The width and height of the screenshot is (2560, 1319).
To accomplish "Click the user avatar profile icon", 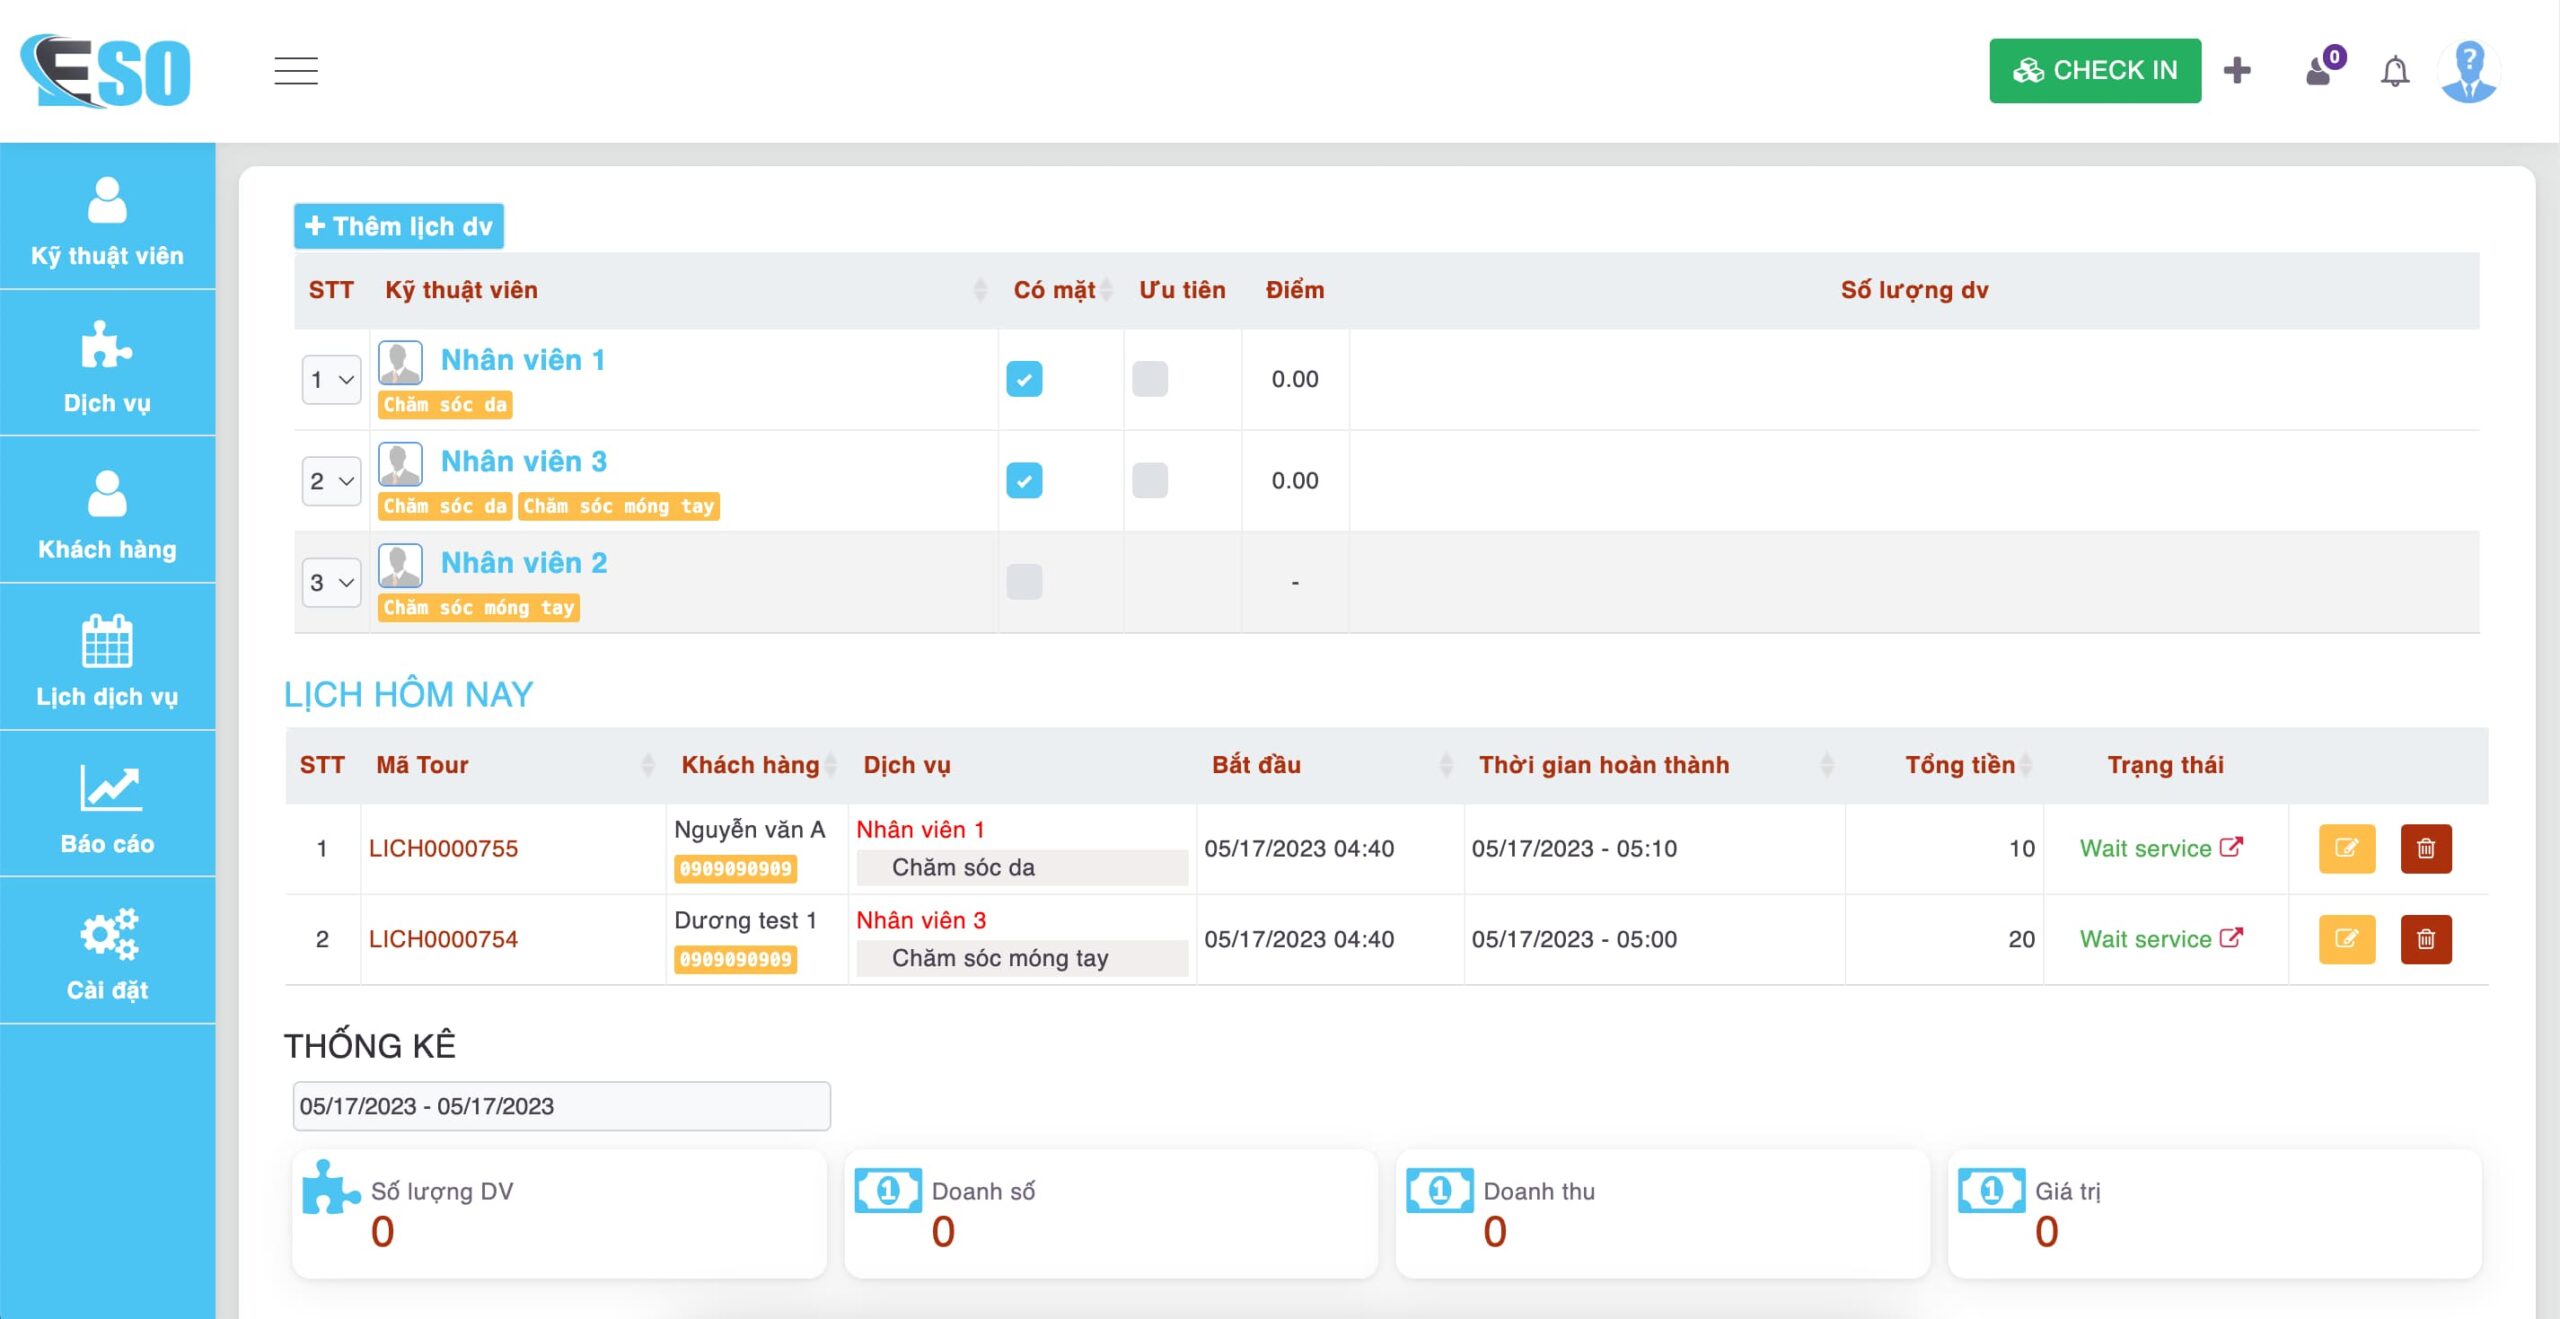I will click(x=2469, y=71).
